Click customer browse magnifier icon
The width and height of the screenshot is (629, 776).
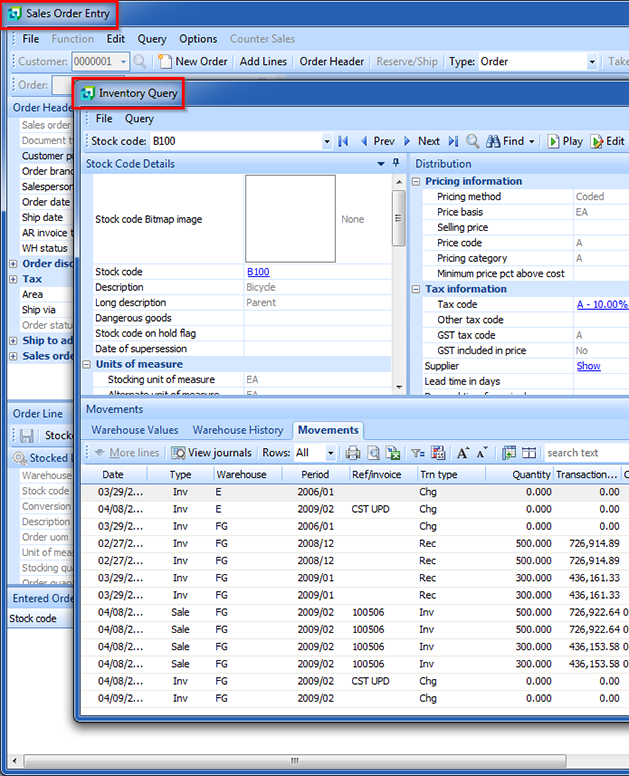[x=140, y=62]
